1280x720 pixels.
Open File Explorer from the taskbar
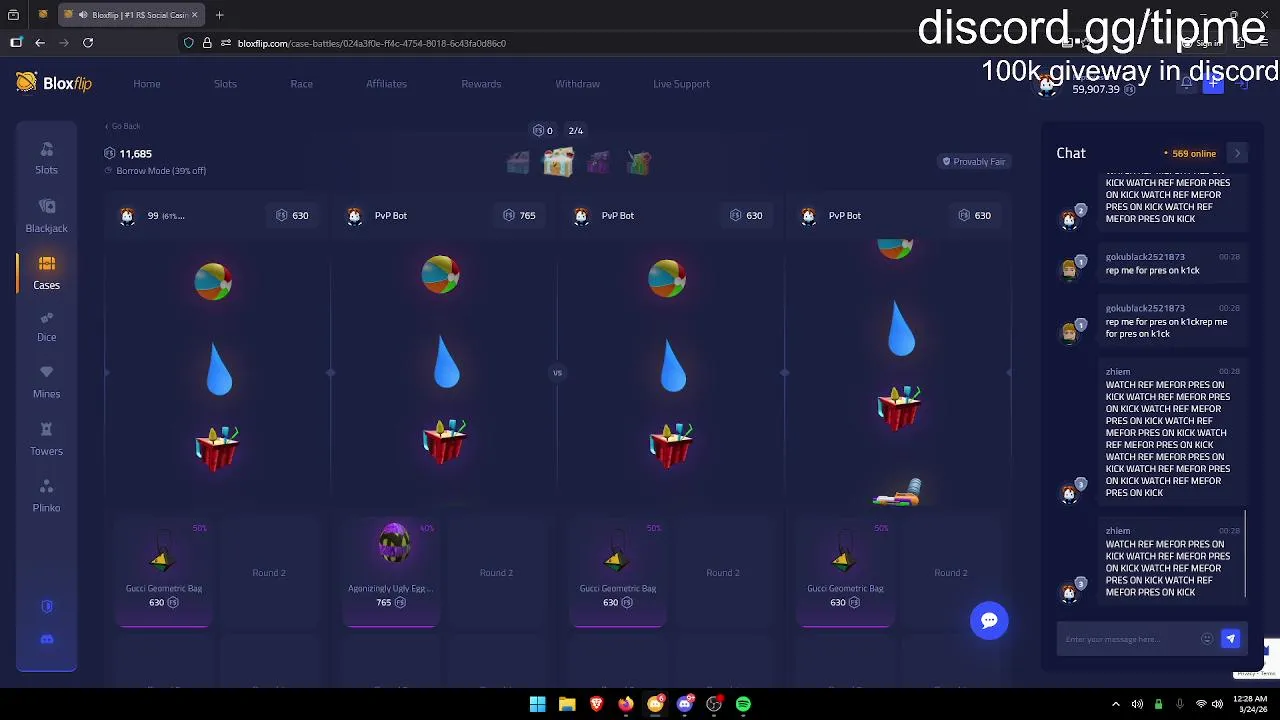coord(567,704)
